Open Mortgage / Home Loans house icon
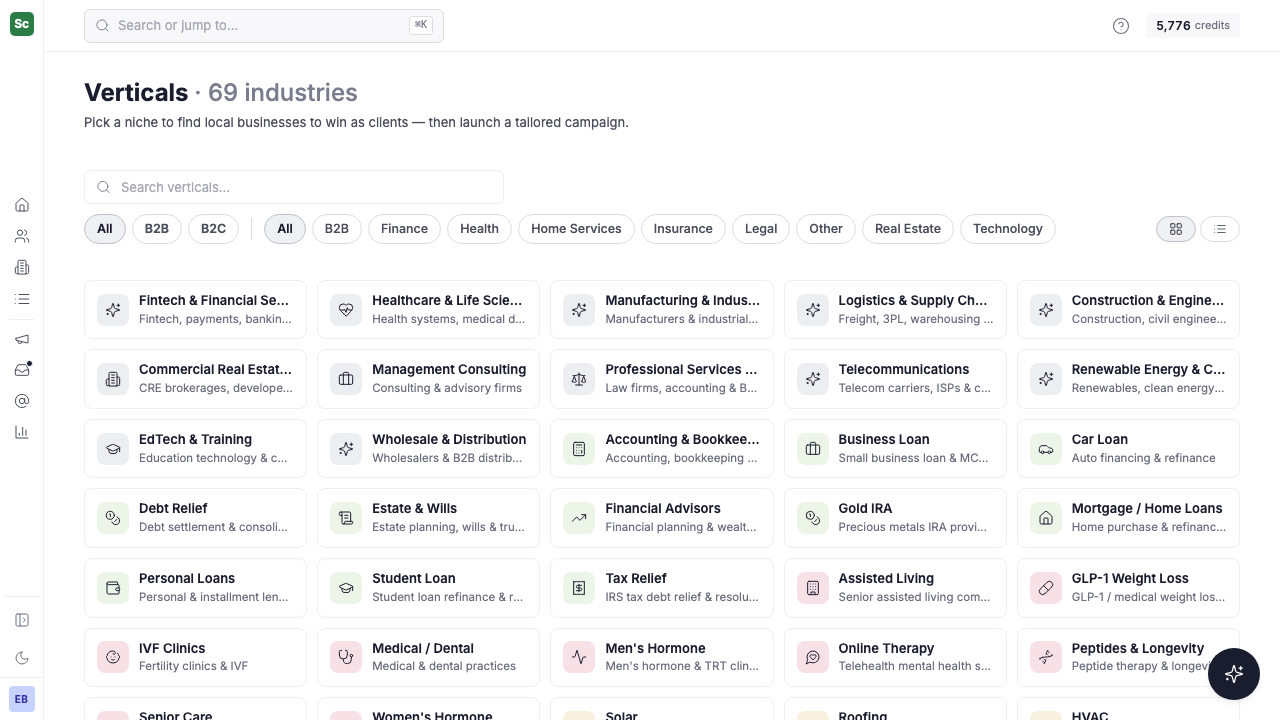Viewport: 1280px width, 720px height. coord(1046,518)
